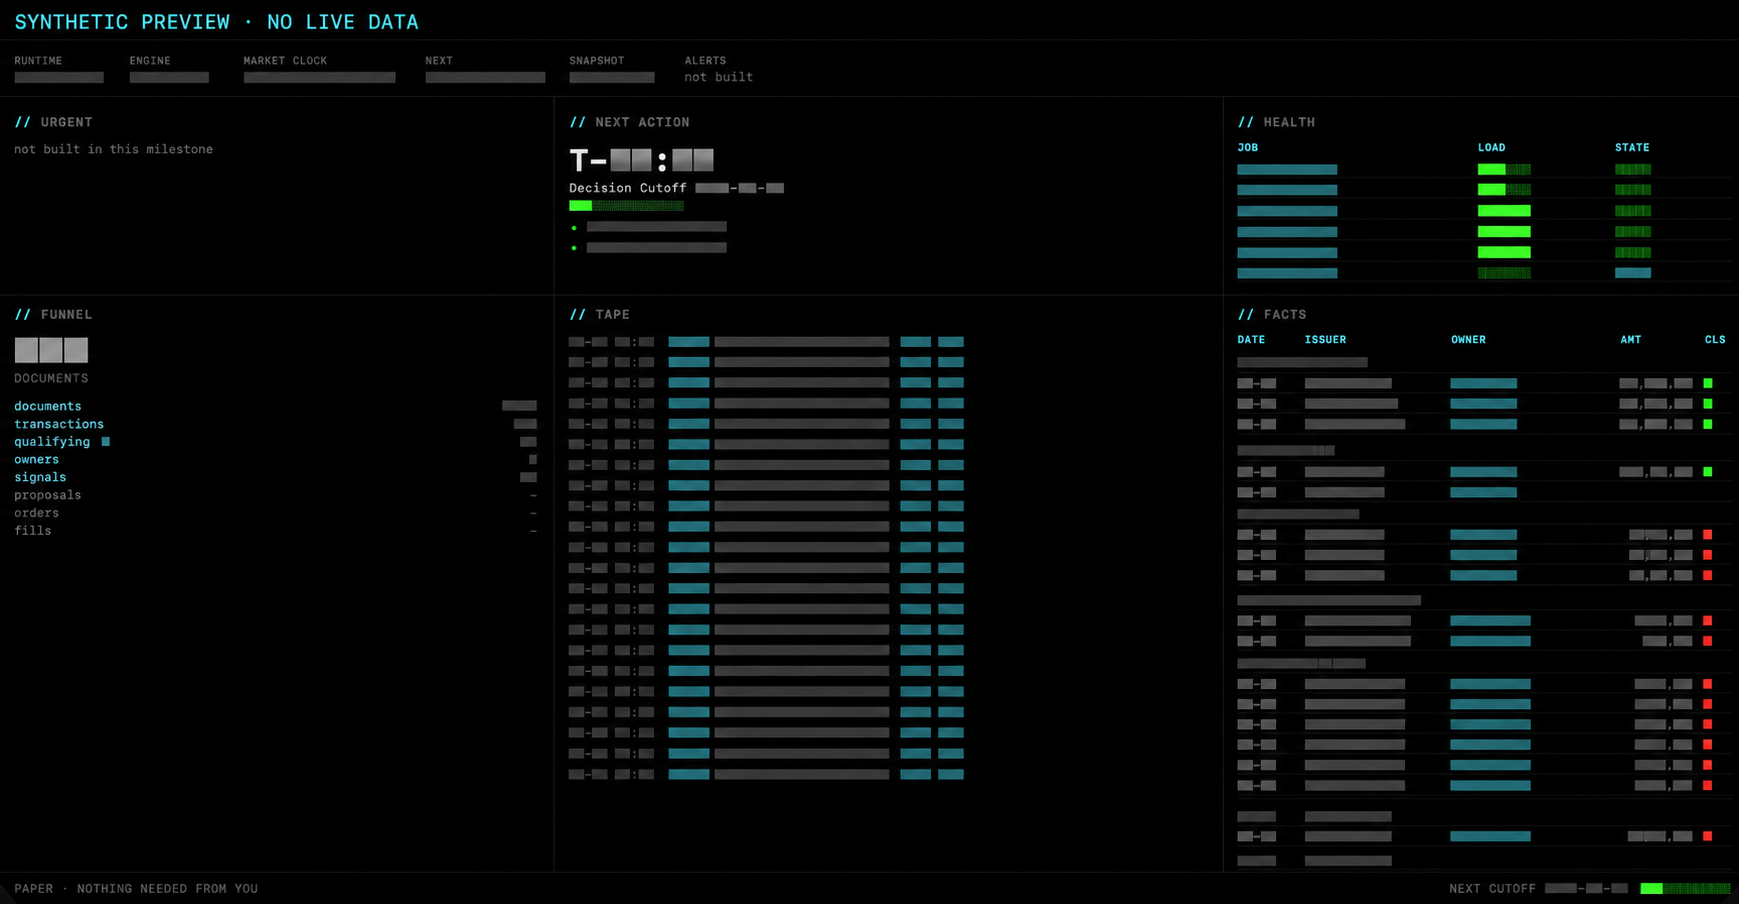Click the T-minus countdown timer
The image size is (1739, 904).
(x=641, y=160)
